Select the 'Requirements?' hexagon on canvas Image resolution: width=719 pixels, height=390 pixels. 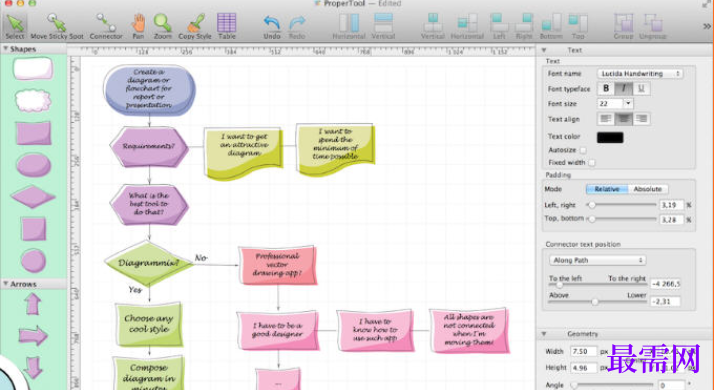pyautogui.click(x=149, y=146)
